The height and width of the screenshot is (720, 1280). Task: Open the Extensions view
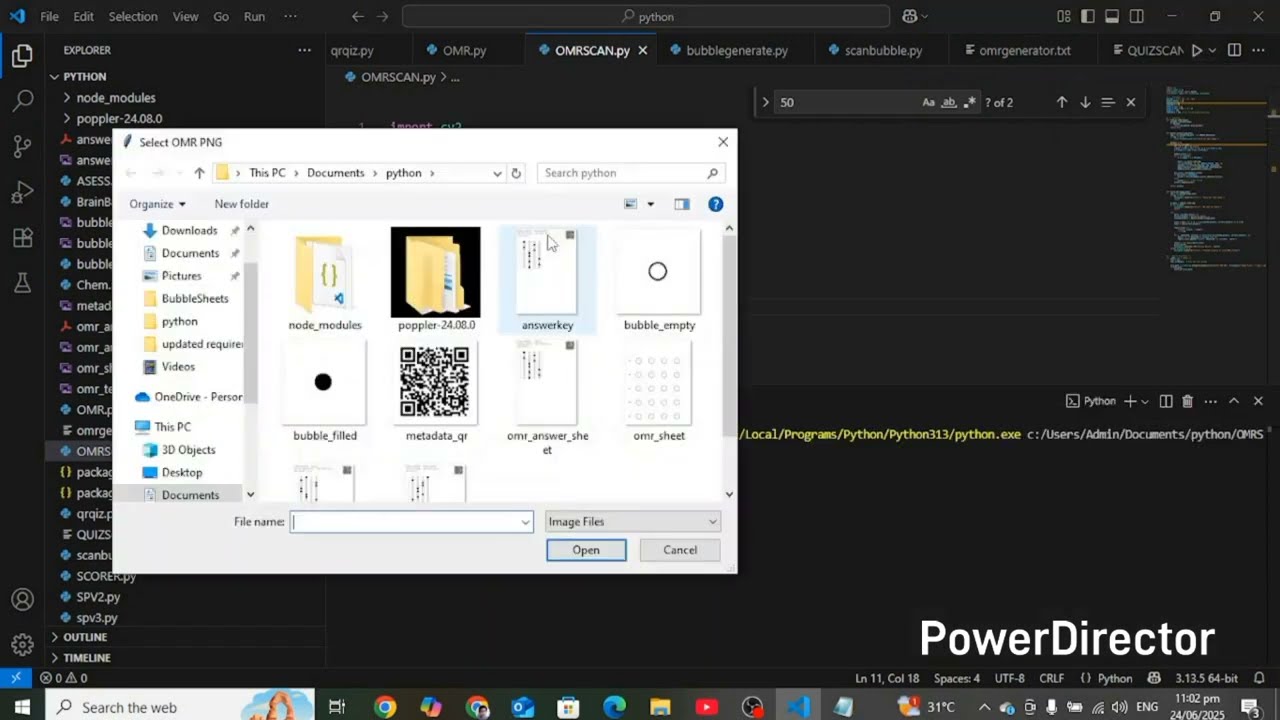22,238
